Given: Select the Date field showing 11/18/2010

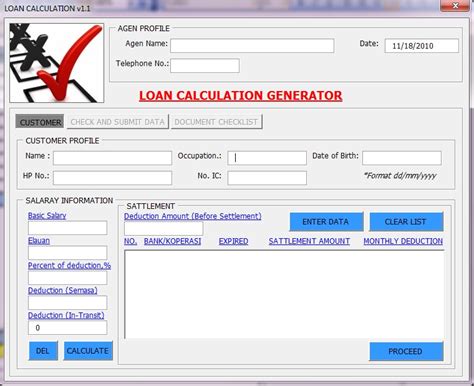Looking at the screenshot, I should [422, 46].
